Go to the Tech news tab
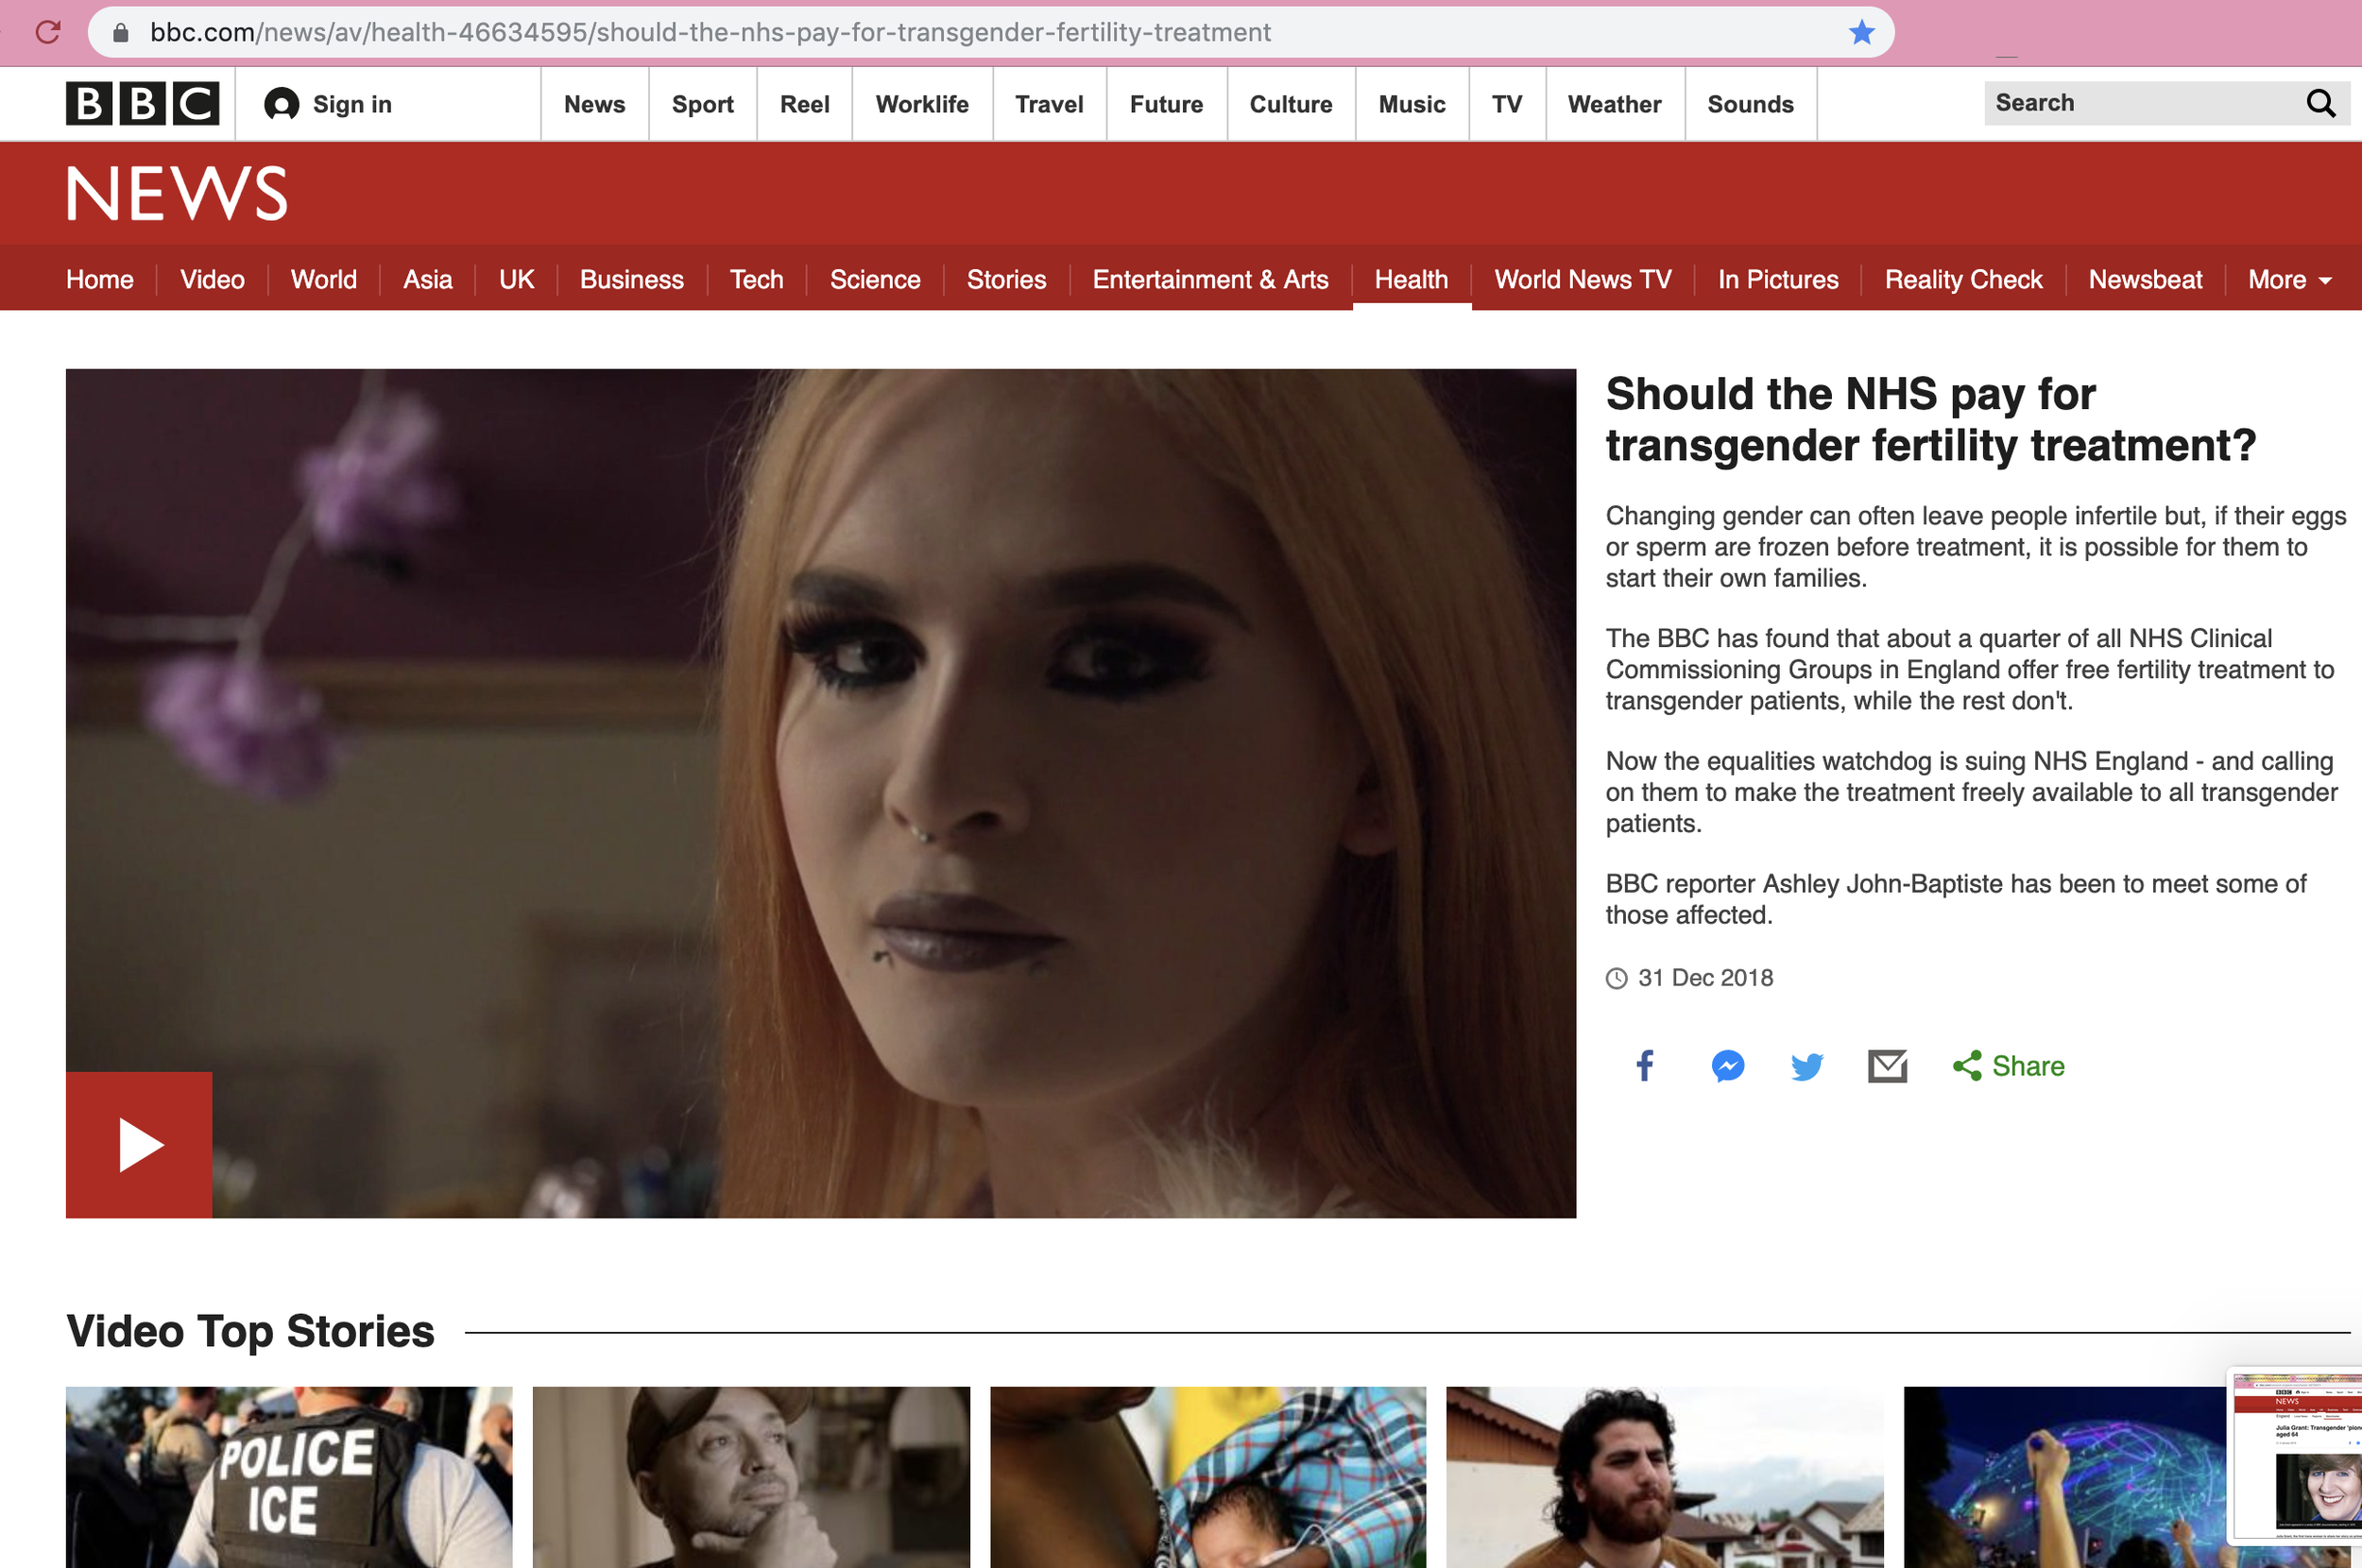 coord(756,279)
